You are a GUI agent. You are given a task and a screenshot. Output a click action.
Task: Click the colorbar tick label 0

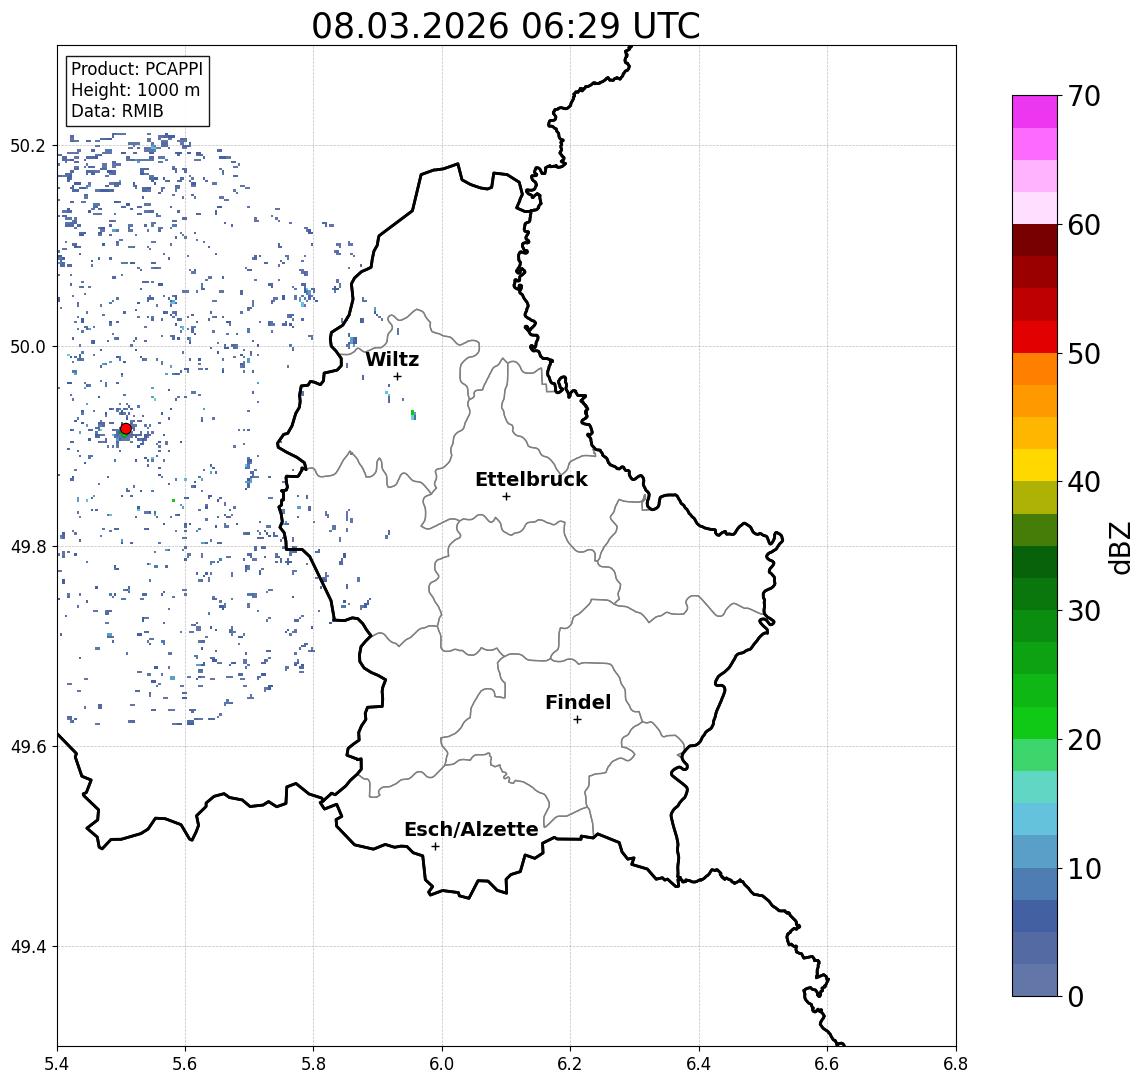click(x=1076, y=996)
